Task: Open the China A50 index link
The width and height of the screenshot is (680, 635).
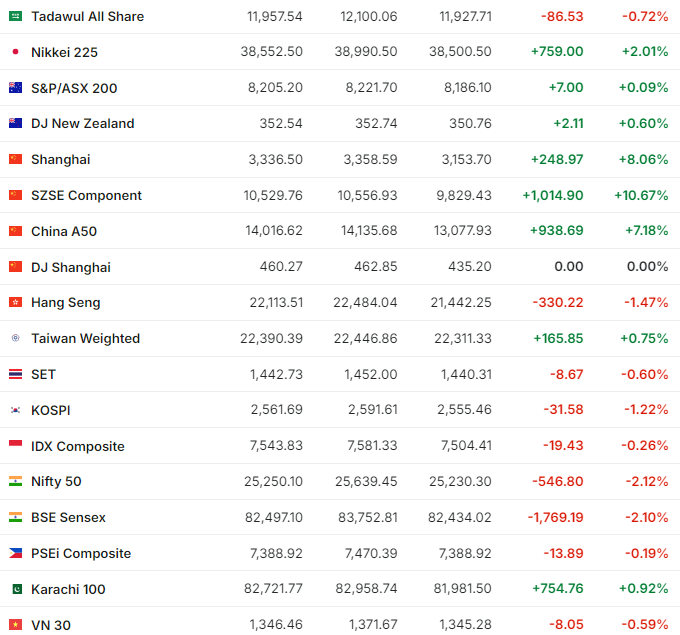Action: (64, 231)
